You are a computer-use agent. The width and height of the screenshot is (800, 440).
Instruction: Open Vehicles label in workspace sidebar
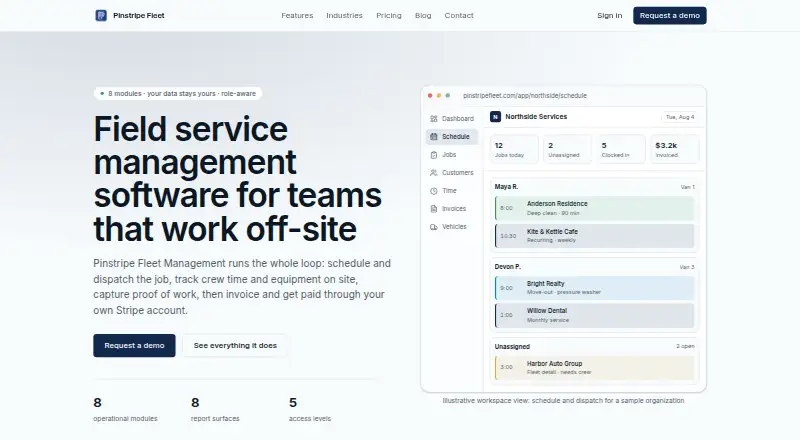click(x=454, y=227)
